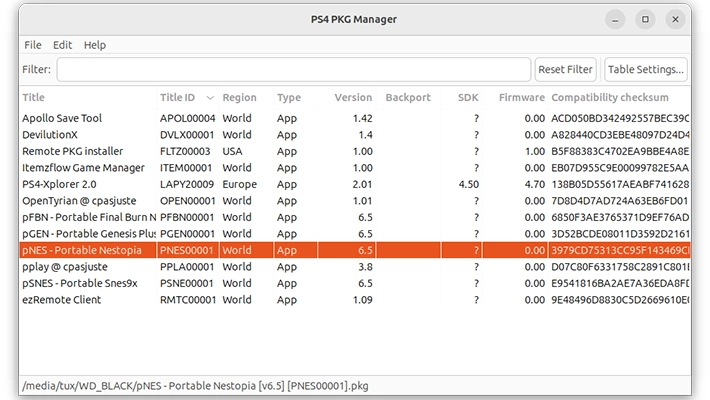Viewport: 710px width, 400px height.
Task: Select the Remote PKG installer row
Action: pos(355,151)
